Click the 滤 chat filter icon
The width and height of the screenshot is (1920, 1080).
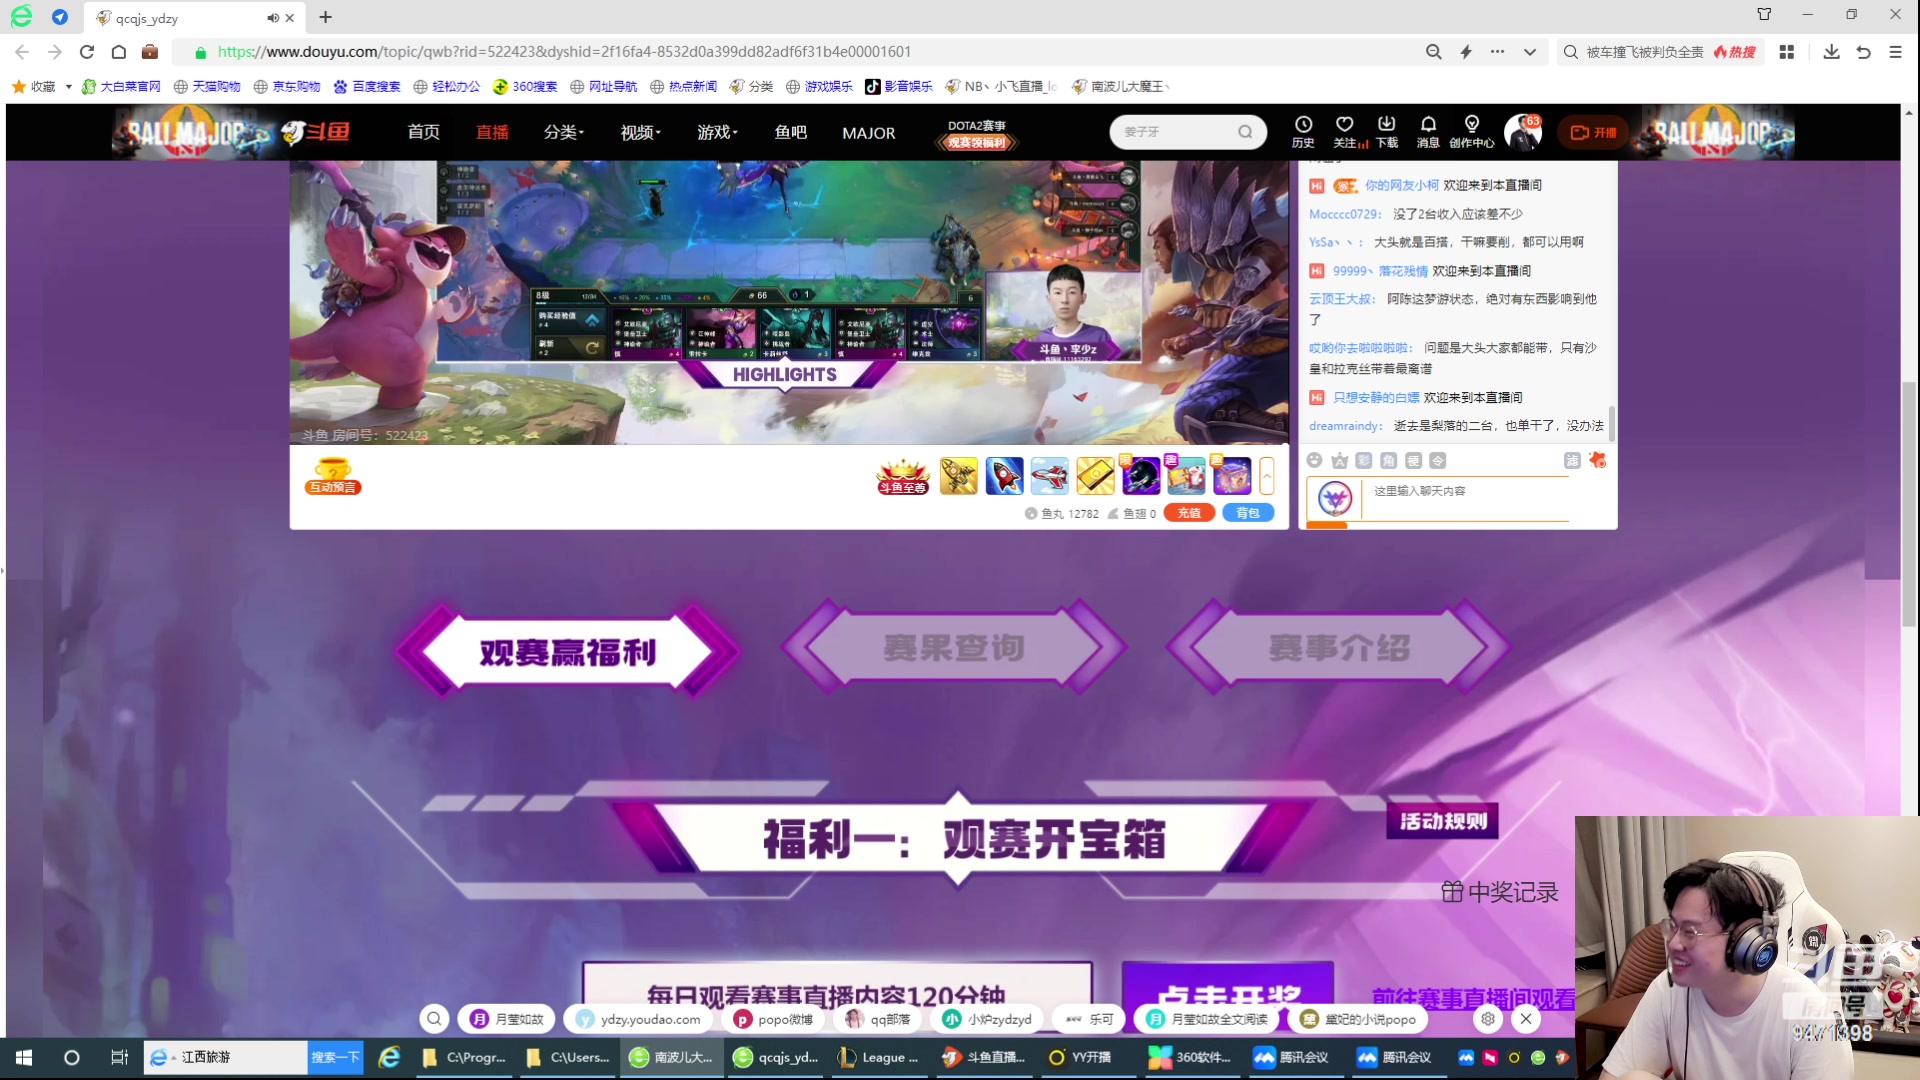coord(1572,461)
